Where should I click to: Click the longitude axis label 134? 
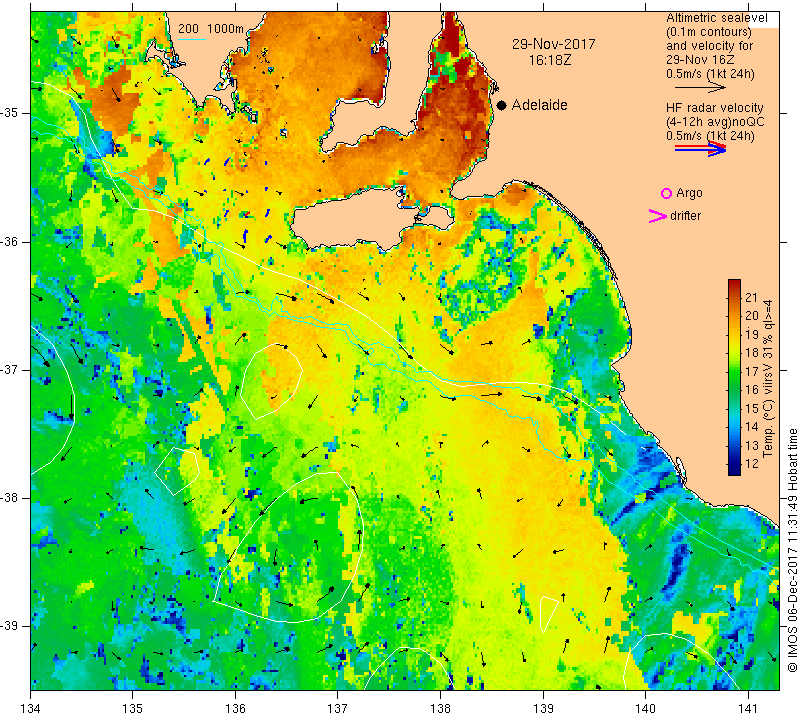pyautogui.click(x=31, y=708)
